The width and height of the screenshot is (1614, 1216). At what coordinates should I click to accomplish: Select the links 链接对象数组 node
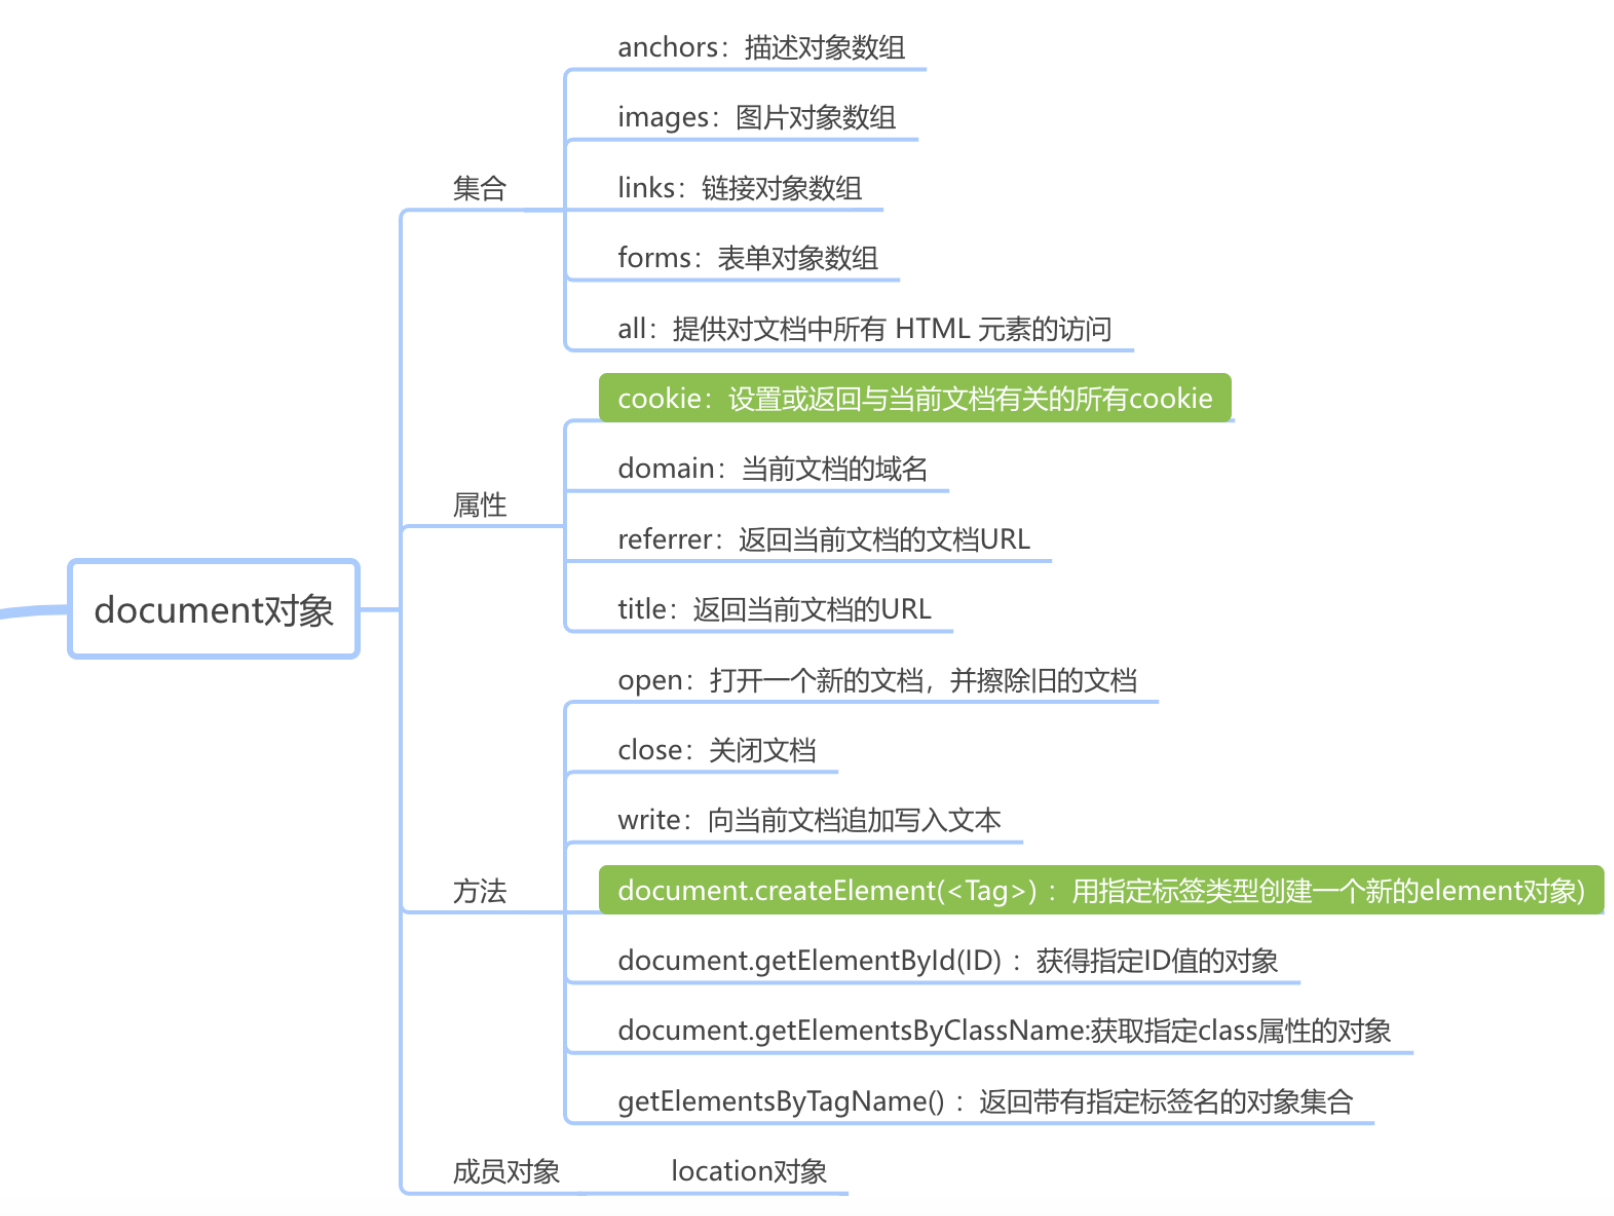click(x=739, y=188)
